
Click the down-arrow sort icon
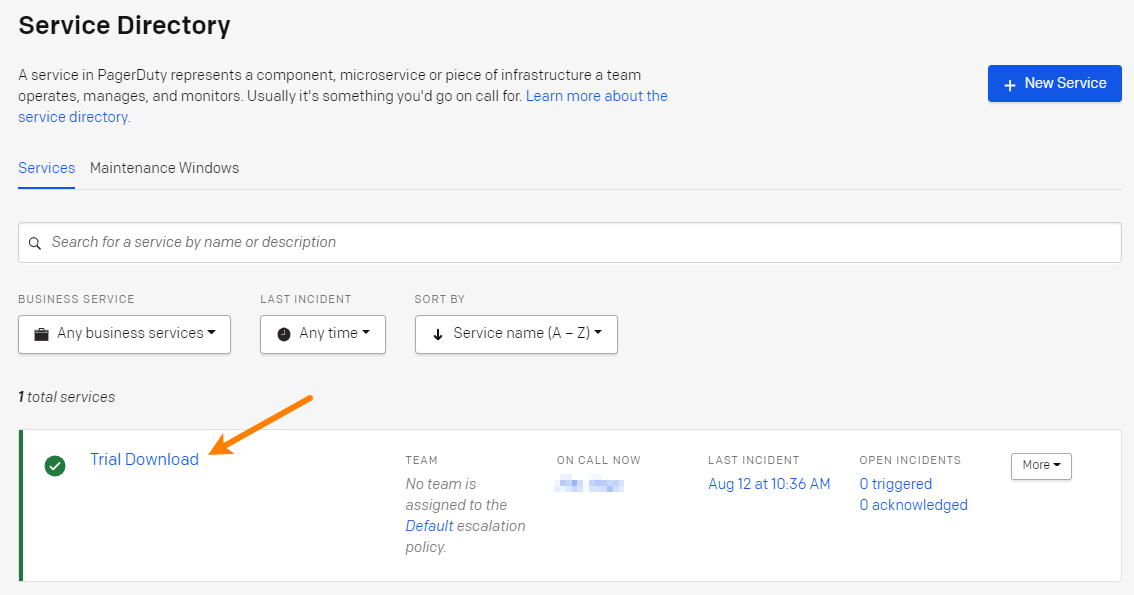click(x=438, y=334)
